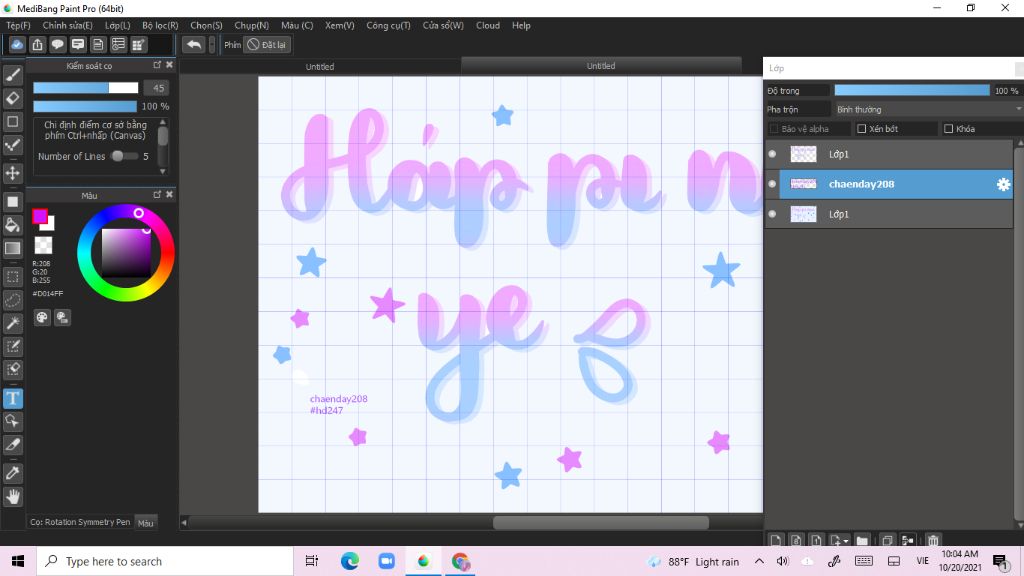Image resolution: width=1024 pixels, height=576 pixels.
Task: Click the Number of Lines slider
Action: click(x=124, y=156)
